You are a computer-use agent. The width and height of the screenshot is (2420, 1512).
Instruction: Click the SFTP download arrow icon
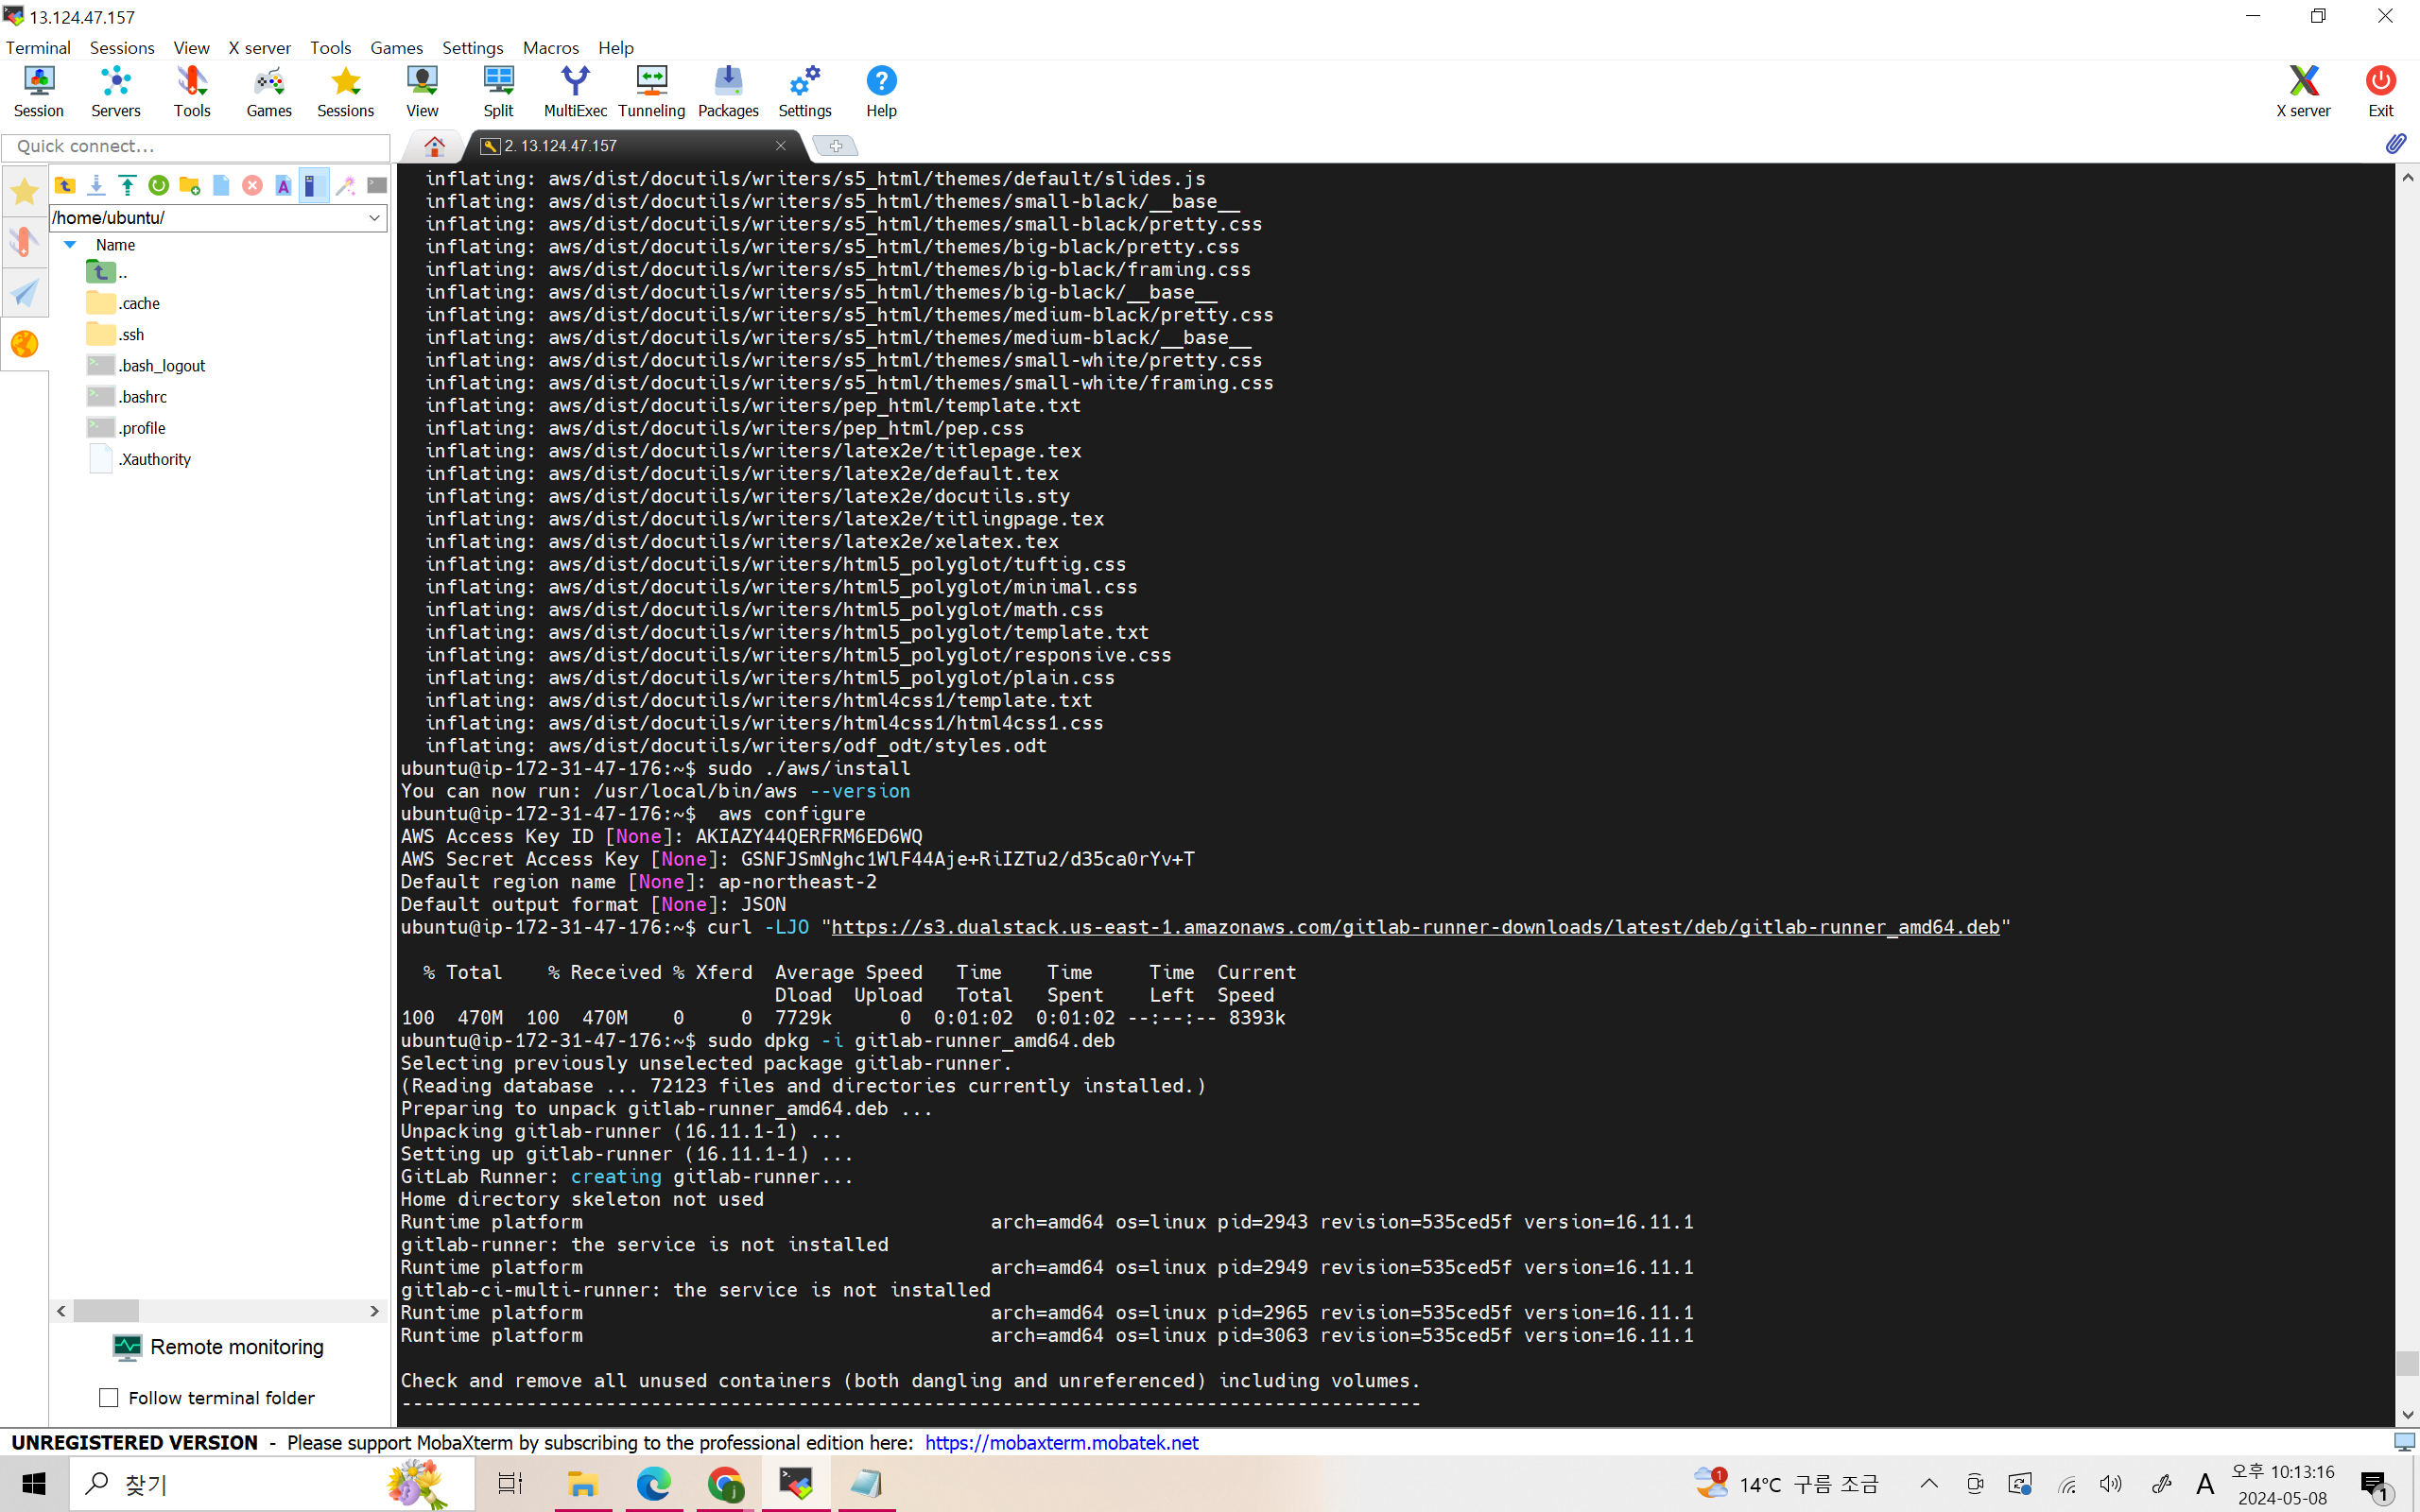[x=96, y=186]
